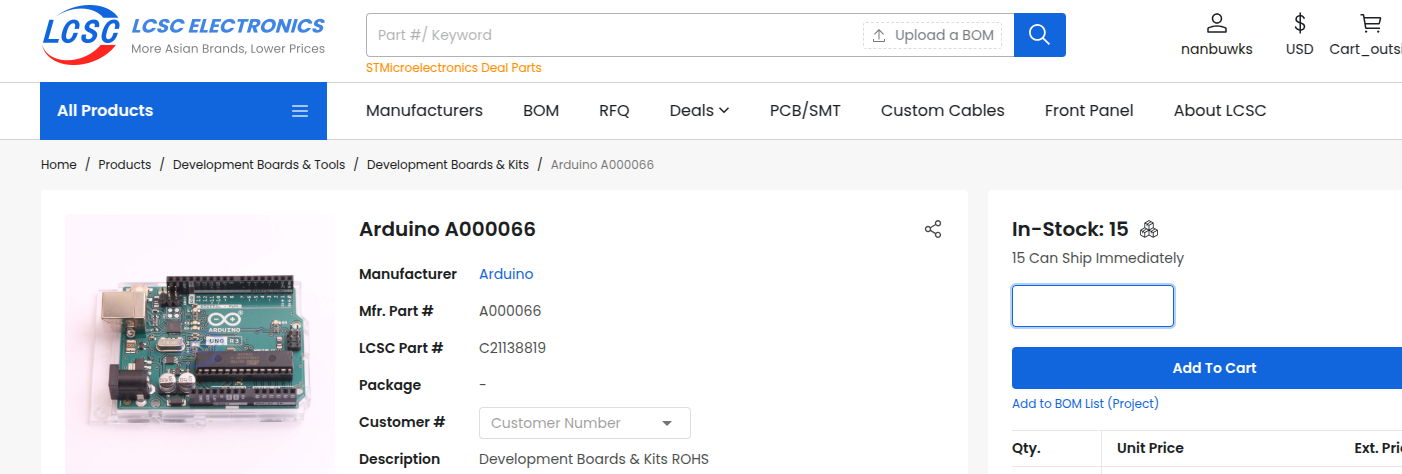This screenshot has height=474, width=1402.
Task: Click the nanbuwks username label
Action: pyautogui.click(x=1217, y=49)
